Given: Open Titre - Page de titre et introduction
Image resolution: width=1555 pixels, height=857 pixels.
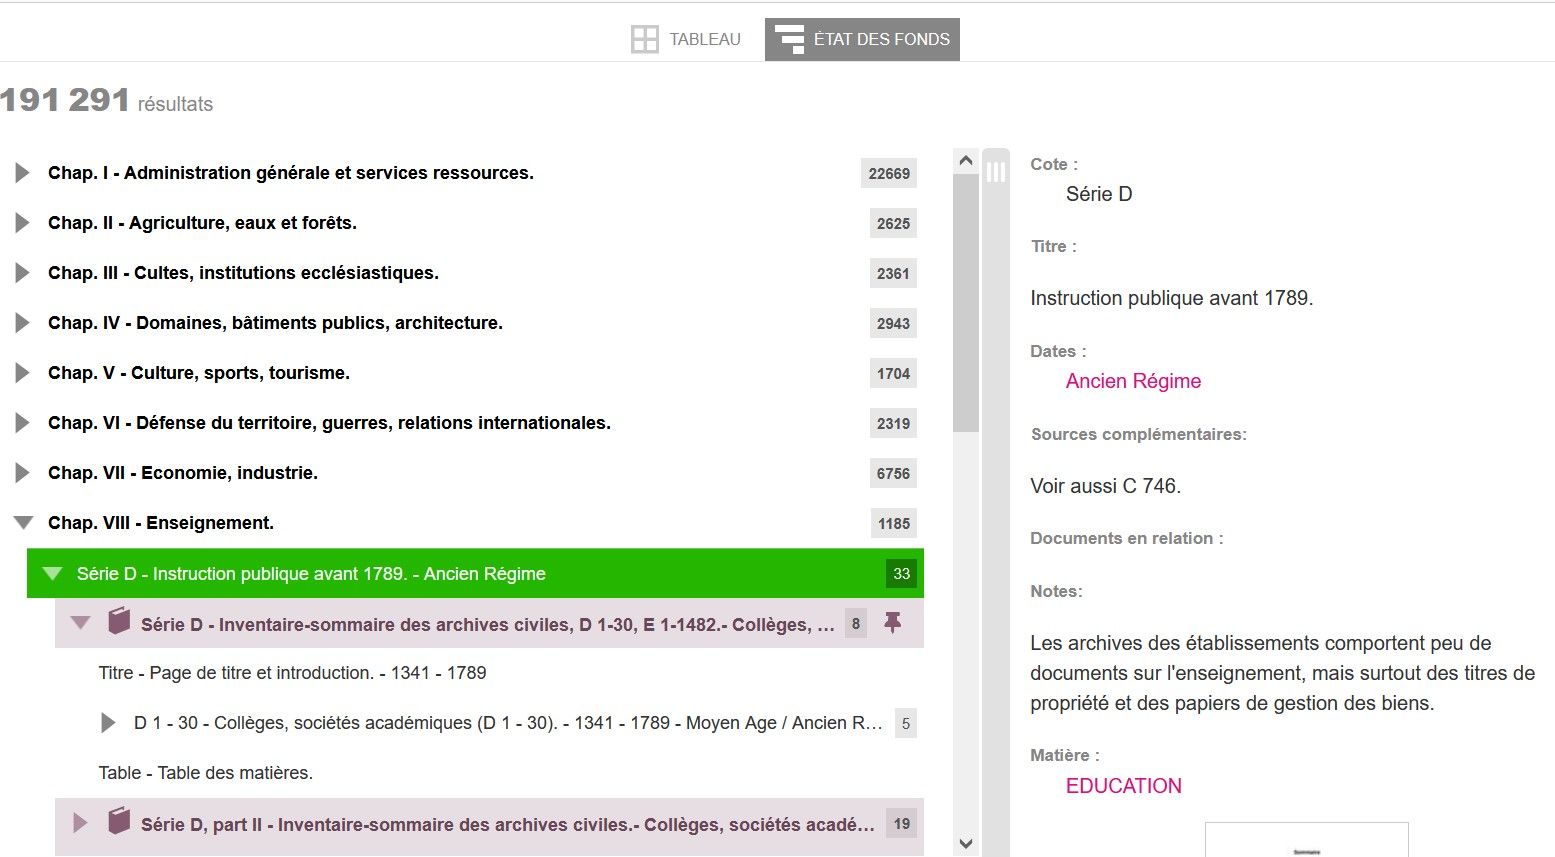Looking at the screenshot, I should (292, 673).
